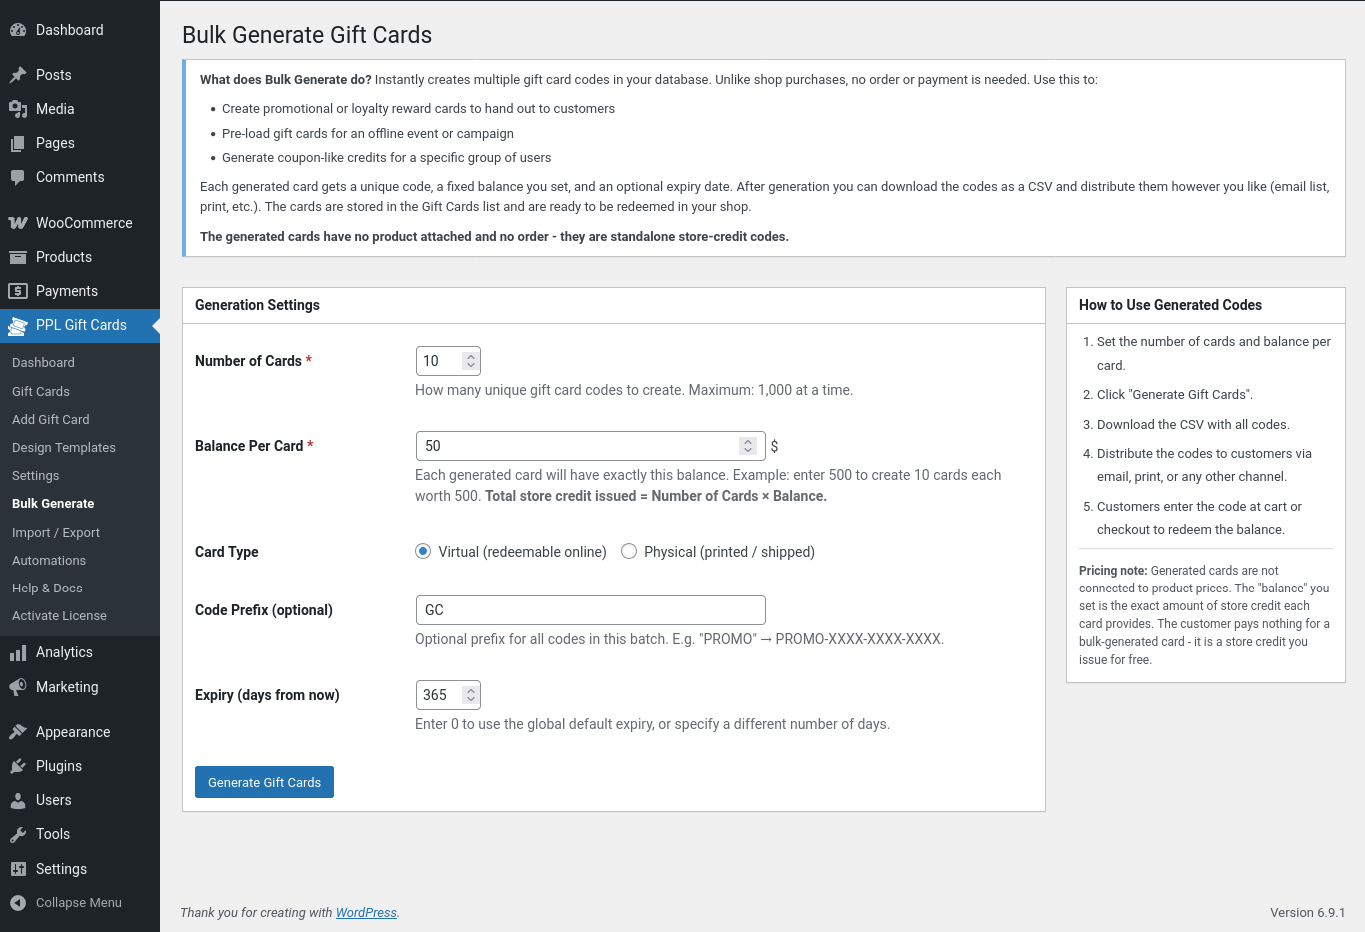Open the Import / Export submenu item
1365x932 pixels.
[x=56, y=533]
